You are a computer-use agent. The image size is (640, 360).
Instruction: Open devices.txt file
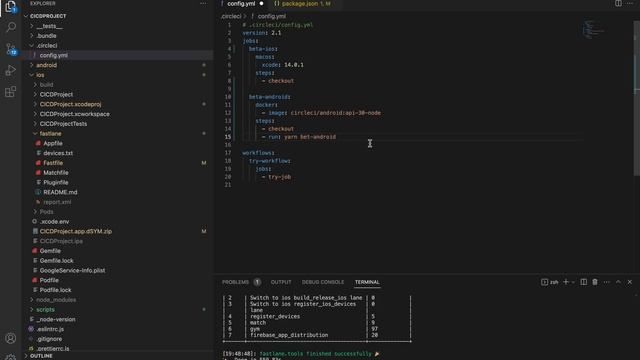58,153
